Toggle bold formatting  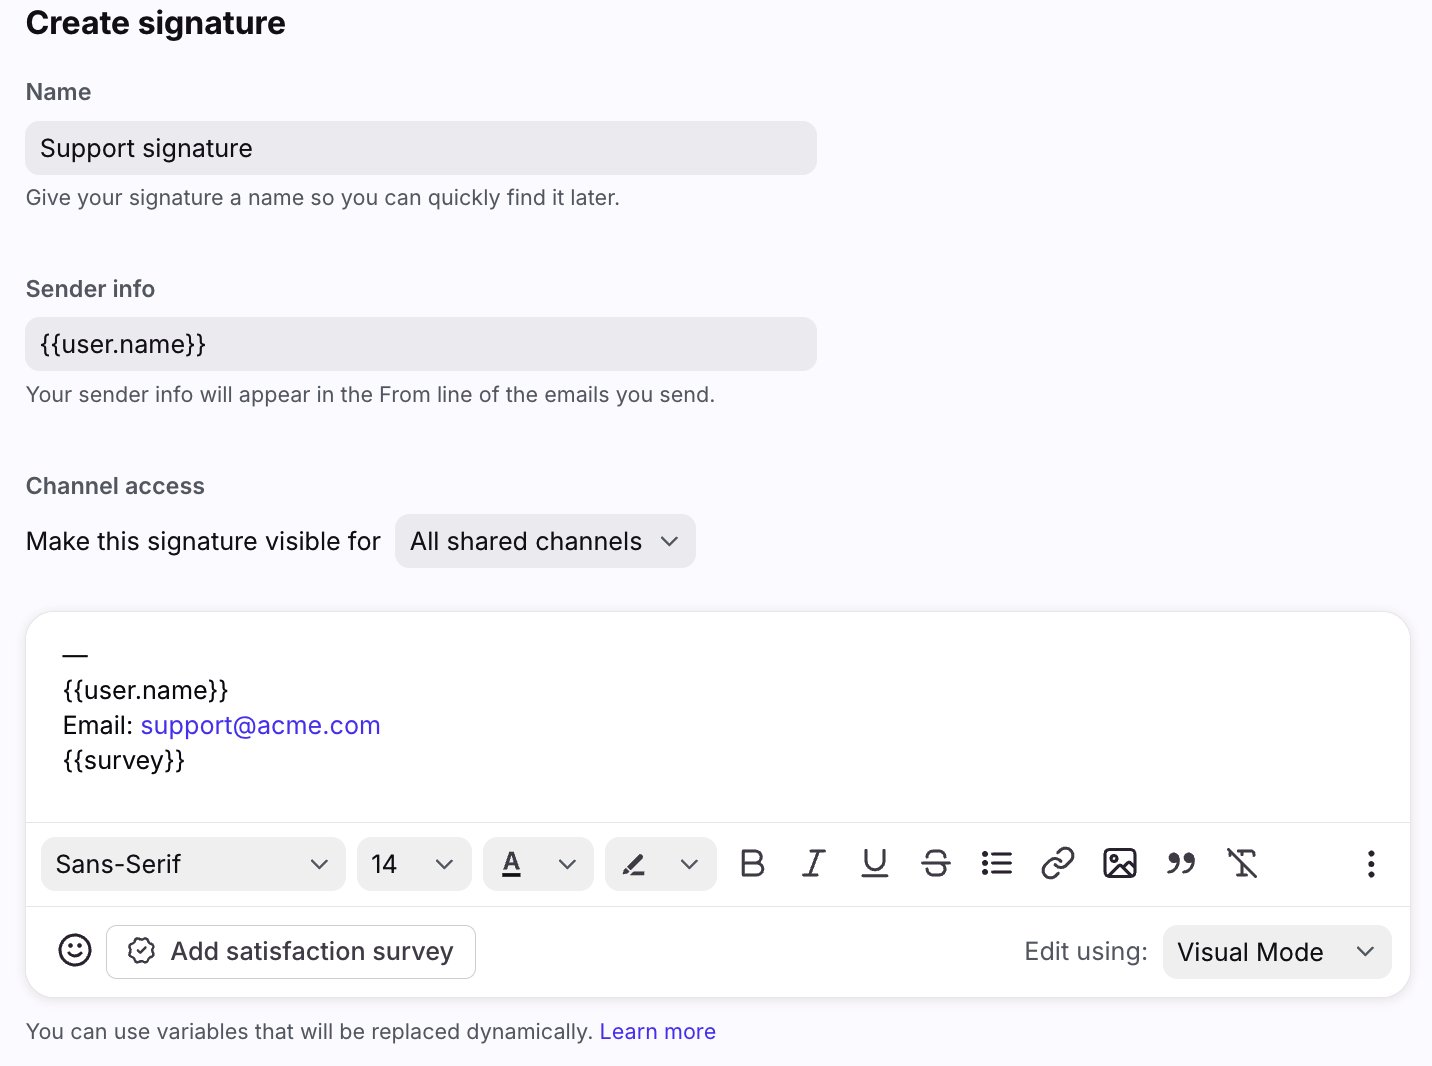tap(752, 863)
